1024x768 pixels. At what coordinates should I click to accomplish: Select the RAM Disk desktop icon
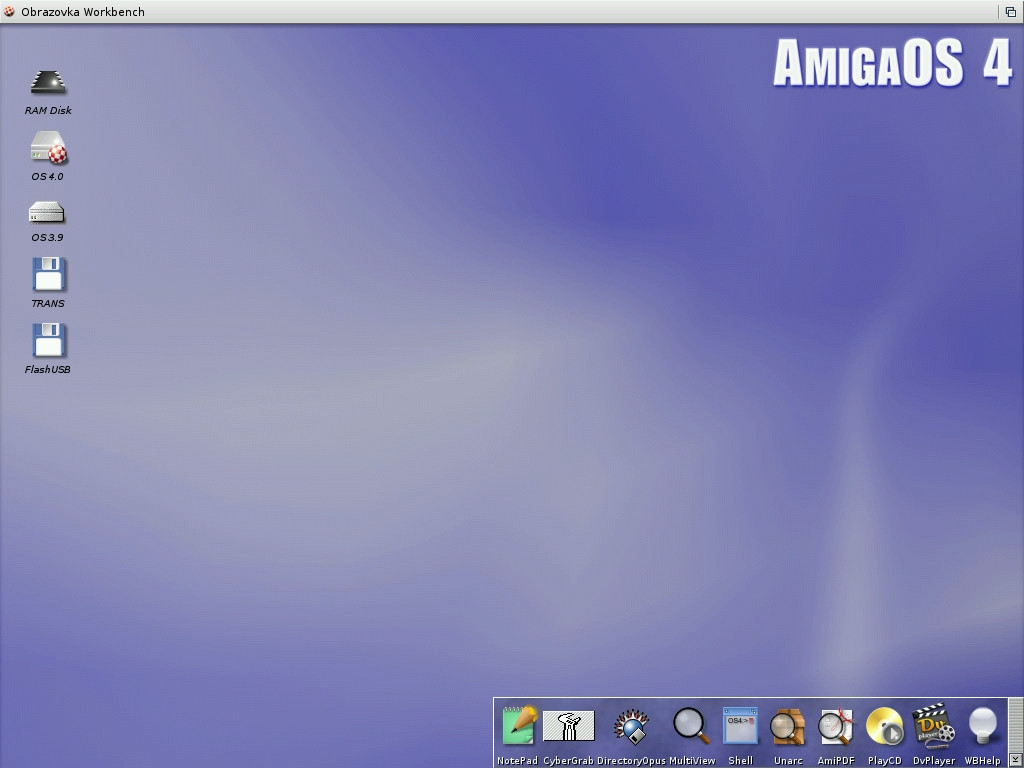(x=48, y=83)
